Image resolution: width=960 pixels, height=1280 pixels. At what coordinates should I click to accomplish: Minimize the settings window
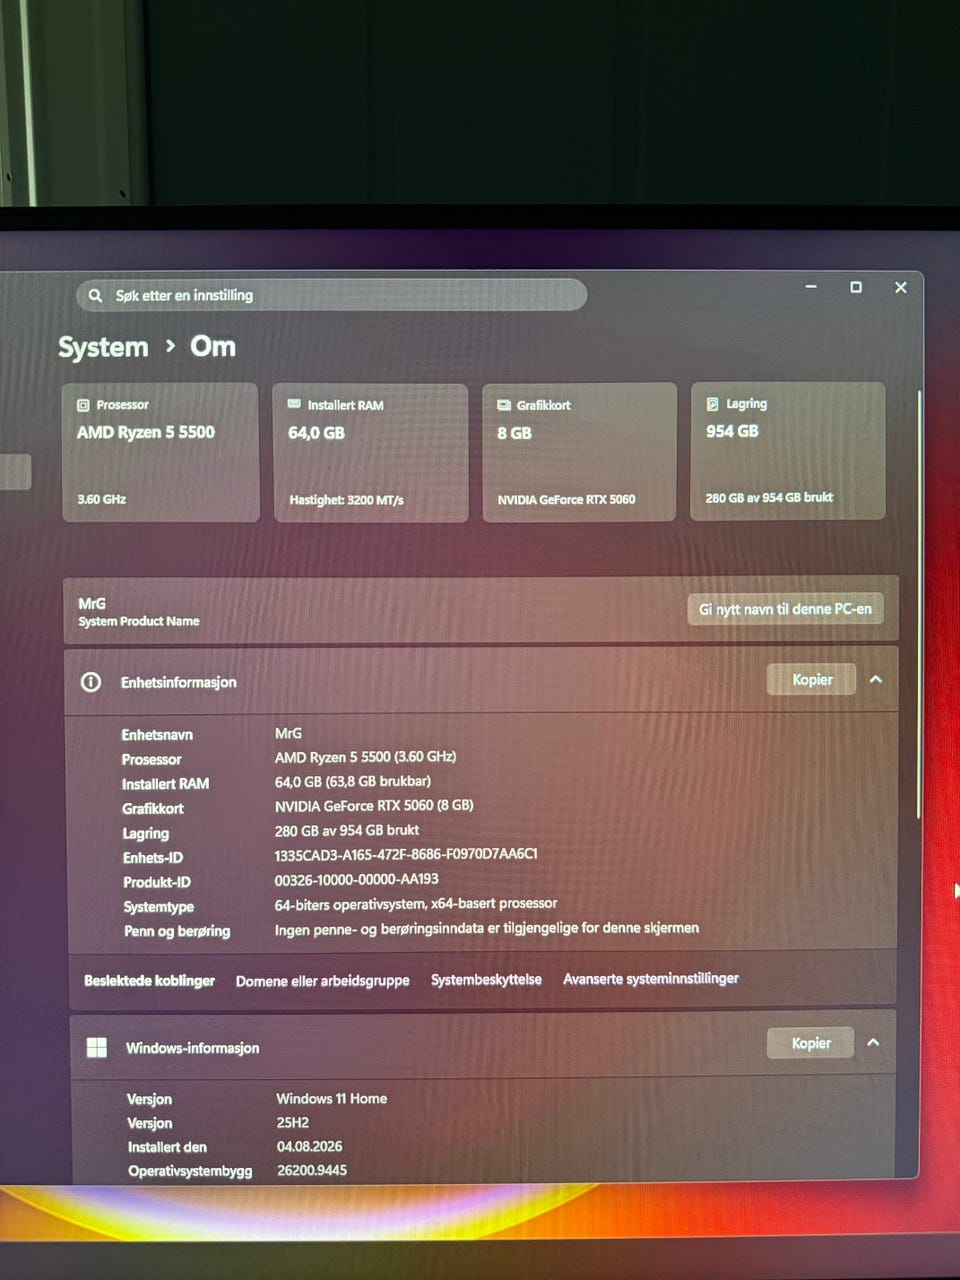tap(811, 287)
